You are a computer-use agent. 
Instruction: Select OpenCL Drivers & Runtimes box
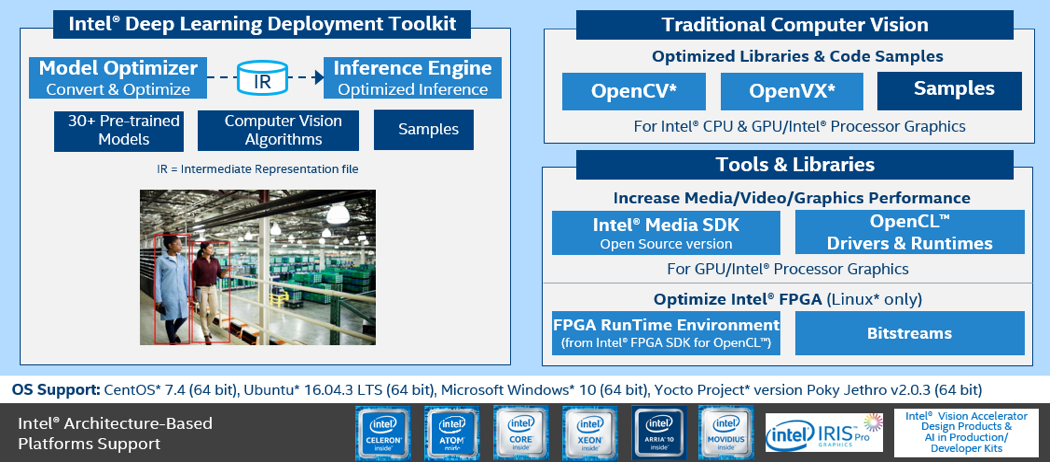[909, 232]
